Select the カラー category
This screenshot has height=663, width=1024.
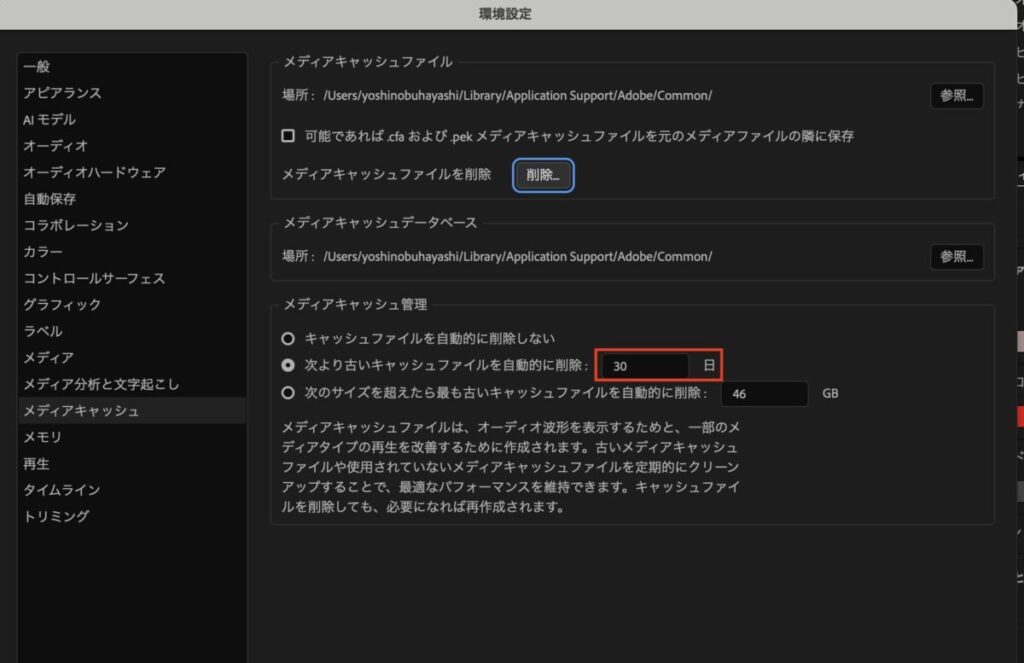(x=43, y=252)
